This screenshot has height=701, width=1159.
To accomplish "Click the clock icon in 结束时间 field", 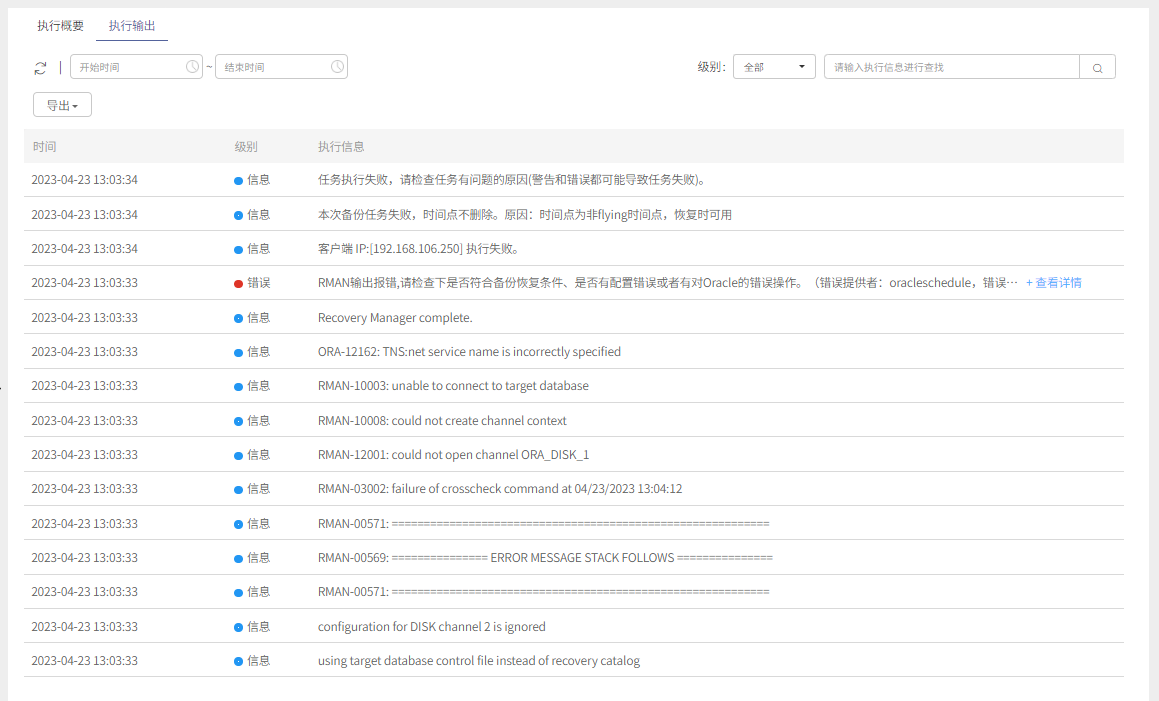I will [337, 67].
